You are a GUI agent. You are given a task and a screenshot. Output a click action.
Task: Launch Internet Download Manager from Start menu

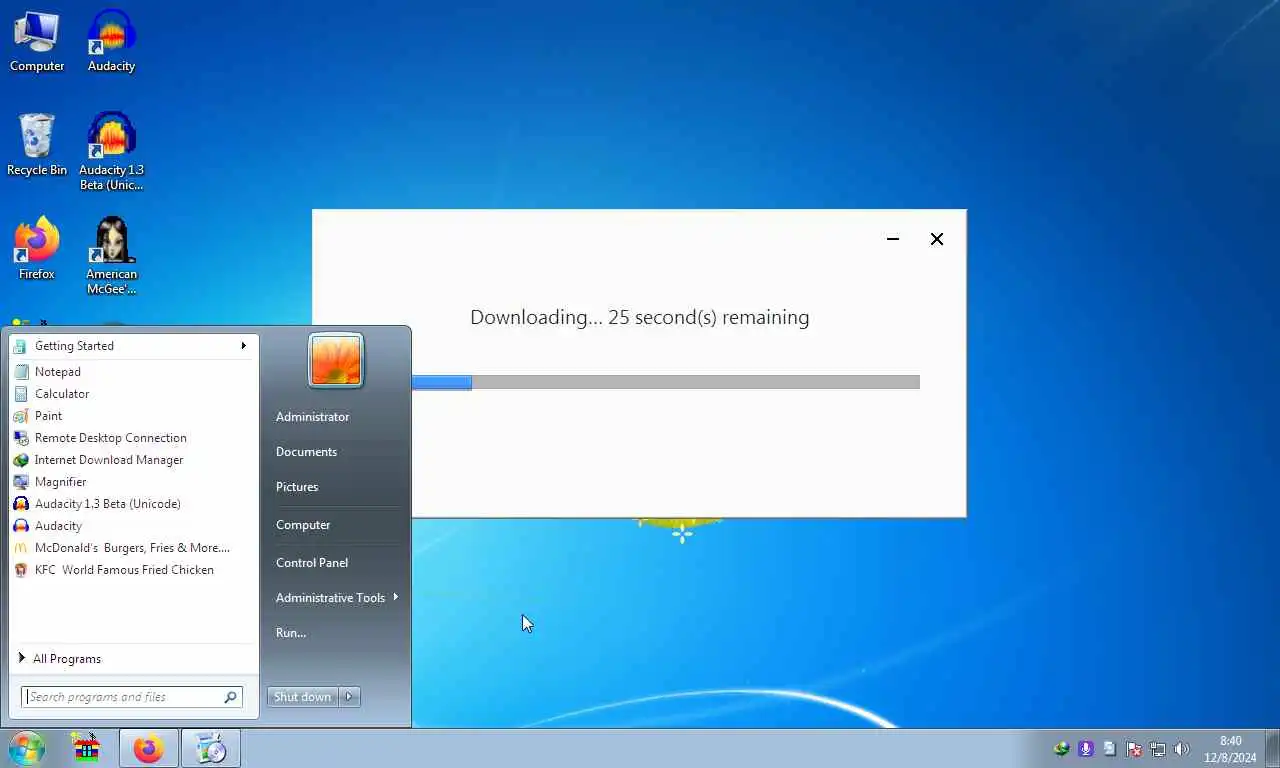[x=133, y=460]
